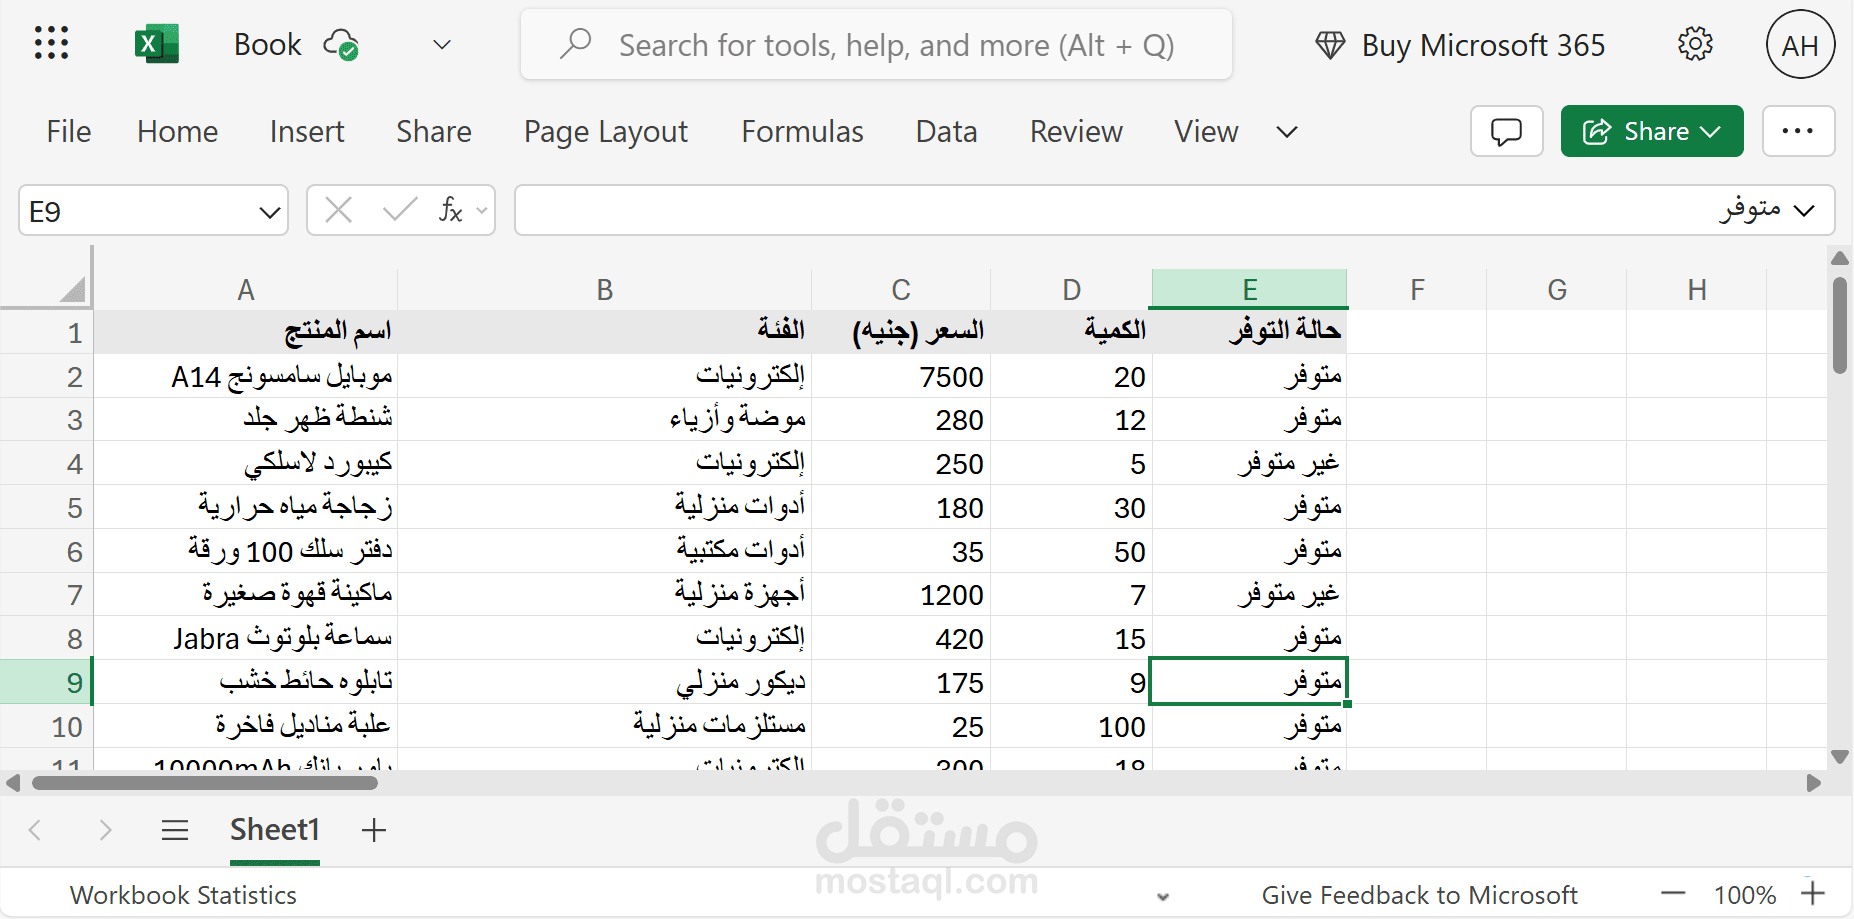Open the function dropdown next to fx
The image size is (1854, 919).
tap(482, 210)
